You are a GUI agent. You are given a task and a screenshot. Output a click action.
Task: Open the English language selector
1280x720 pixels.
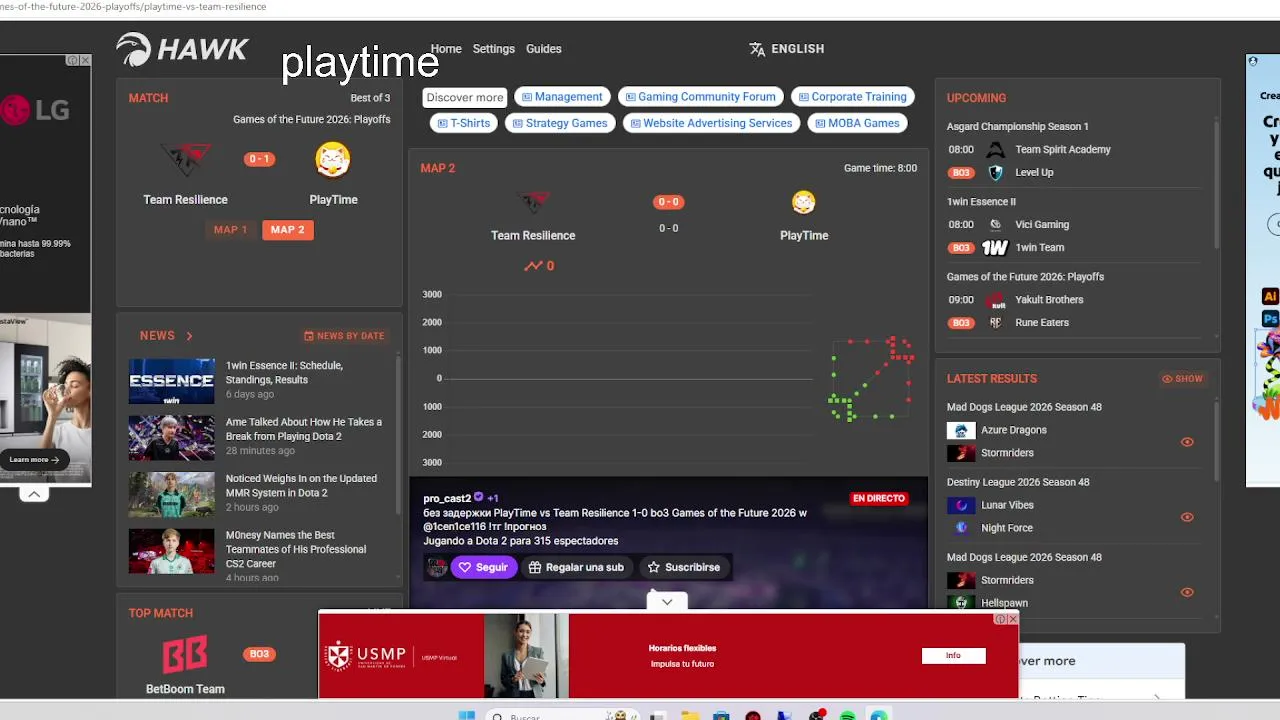787,49
